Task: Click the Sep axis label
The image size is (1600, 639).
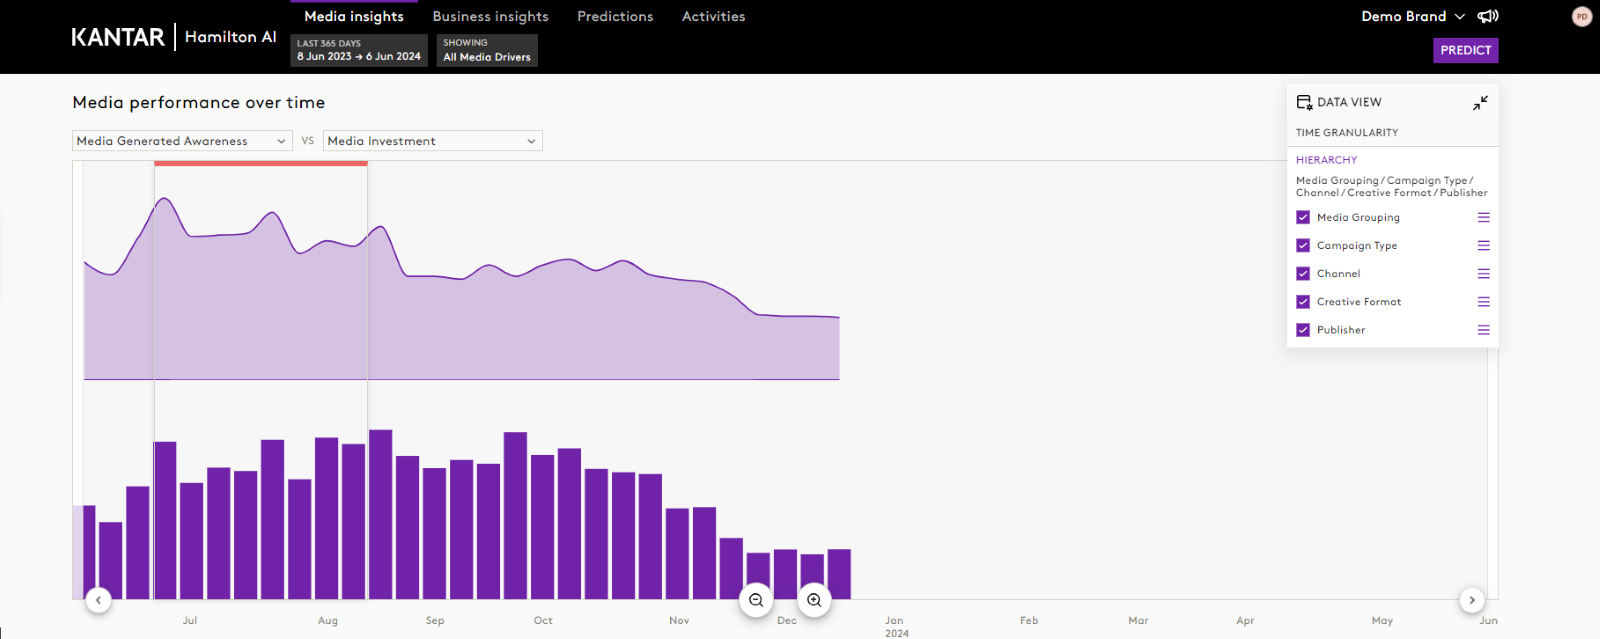Action: (x=435, y=621)
